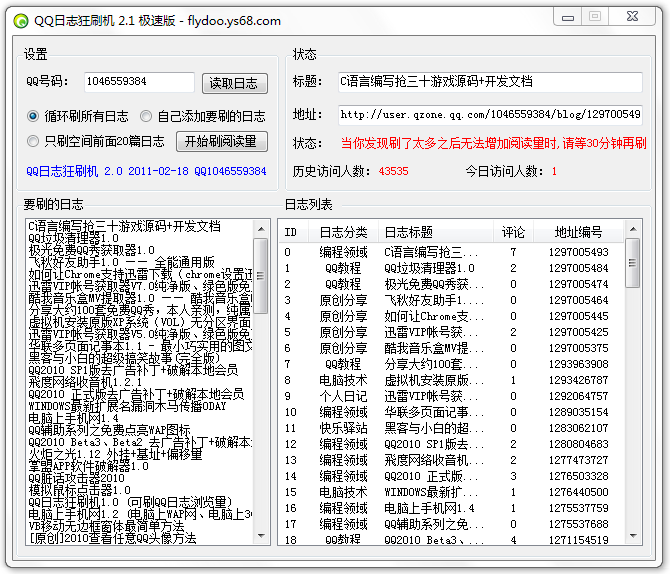Select table row with 地址编号 1275537759
Screen dimensions: 670x574
tap(451, 508)
